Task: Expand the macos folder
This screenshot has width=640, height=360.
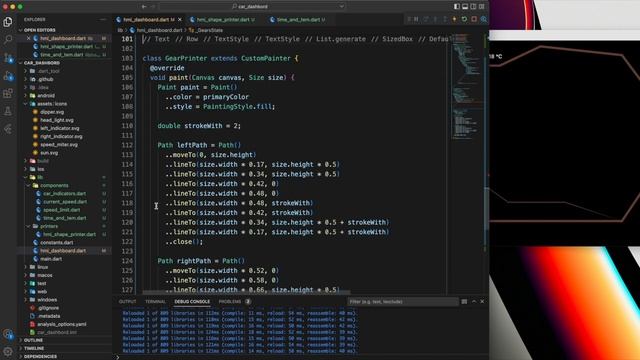Action: point(44,275)
